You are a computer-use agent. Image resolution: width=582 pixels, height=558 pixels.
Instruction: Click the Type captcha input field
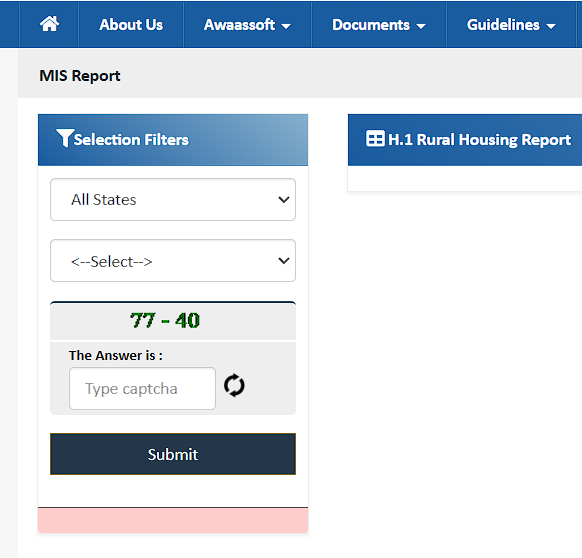coord(143,389)
